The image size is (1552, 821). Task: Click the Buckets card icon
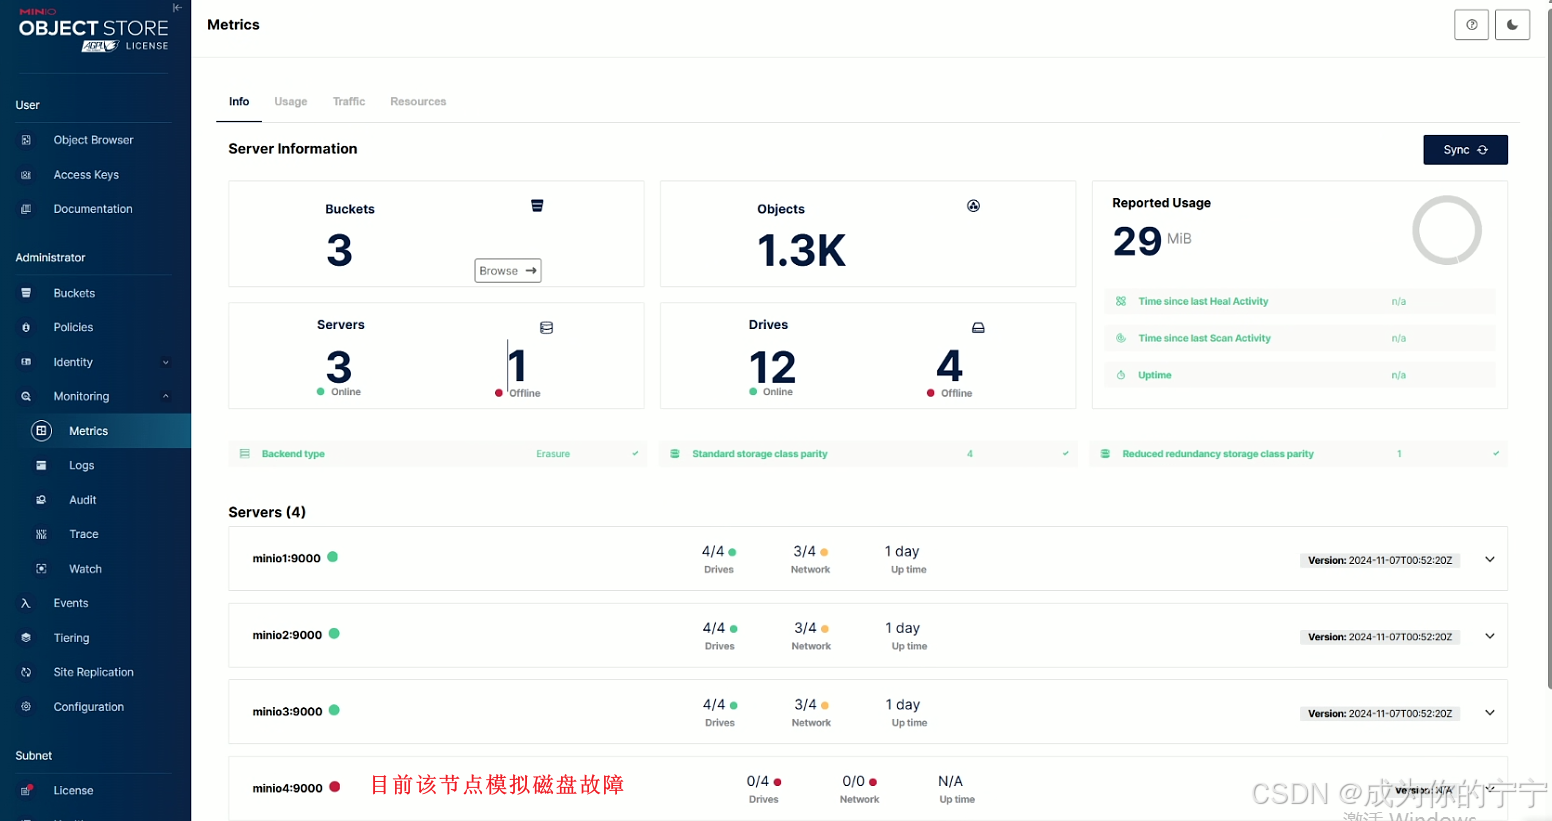tap(537, 206)
